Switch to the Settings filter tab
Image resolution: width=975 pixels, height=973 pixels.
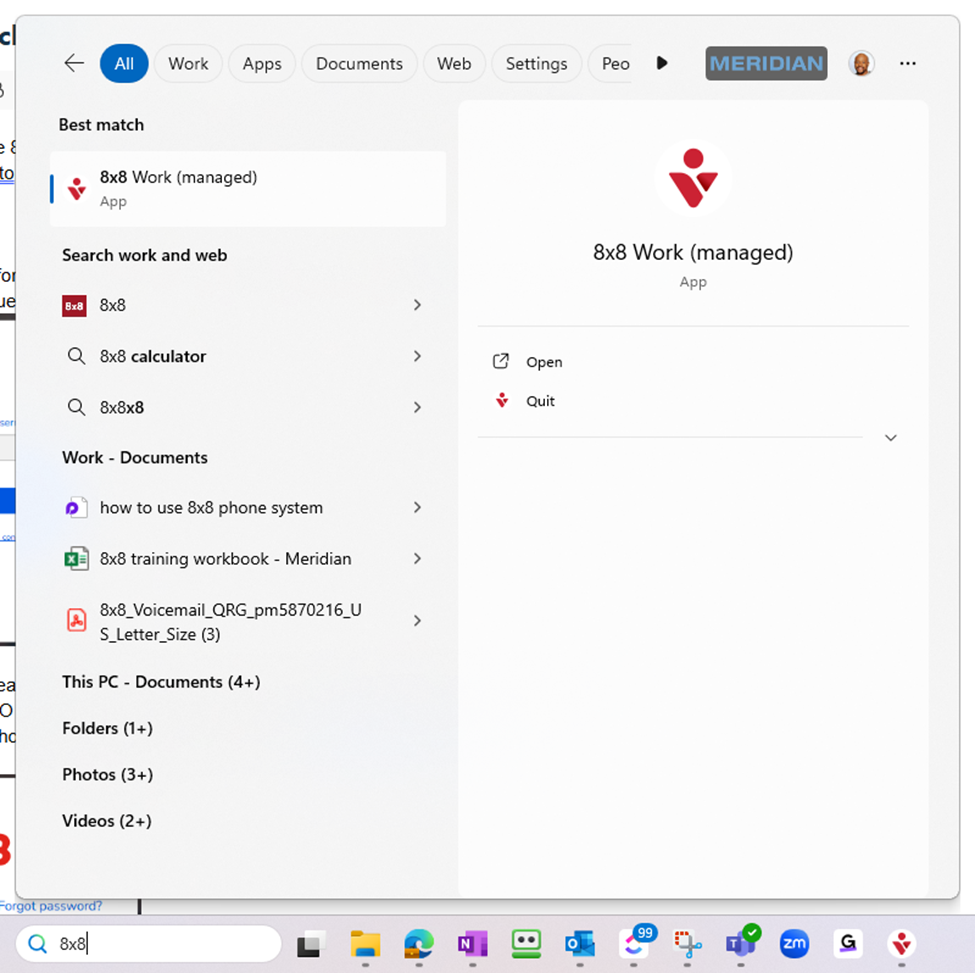click(x=536, y=63)
